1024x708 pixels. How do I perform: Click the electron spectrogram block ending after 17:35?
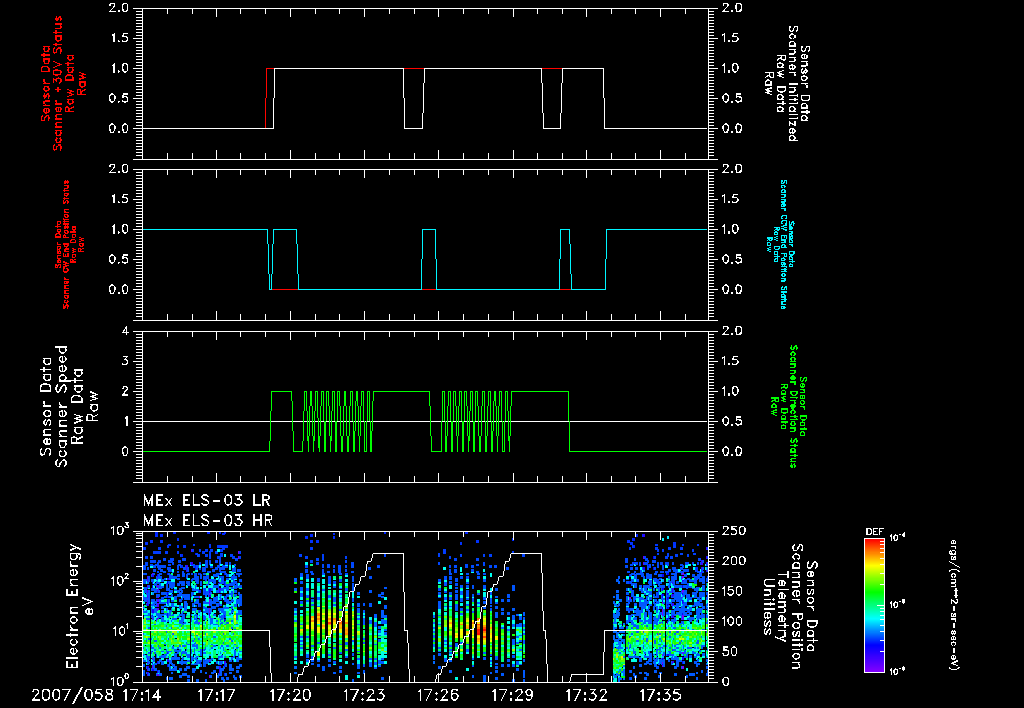(660, 606)
